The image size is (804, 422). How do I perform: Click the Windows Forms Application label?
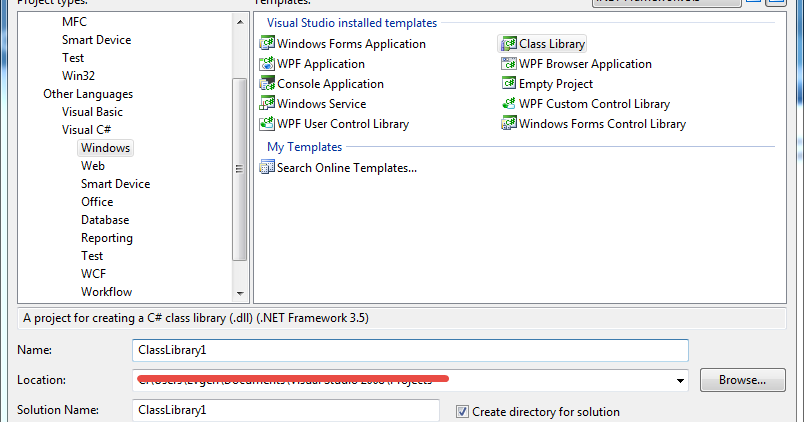[351, 44]
